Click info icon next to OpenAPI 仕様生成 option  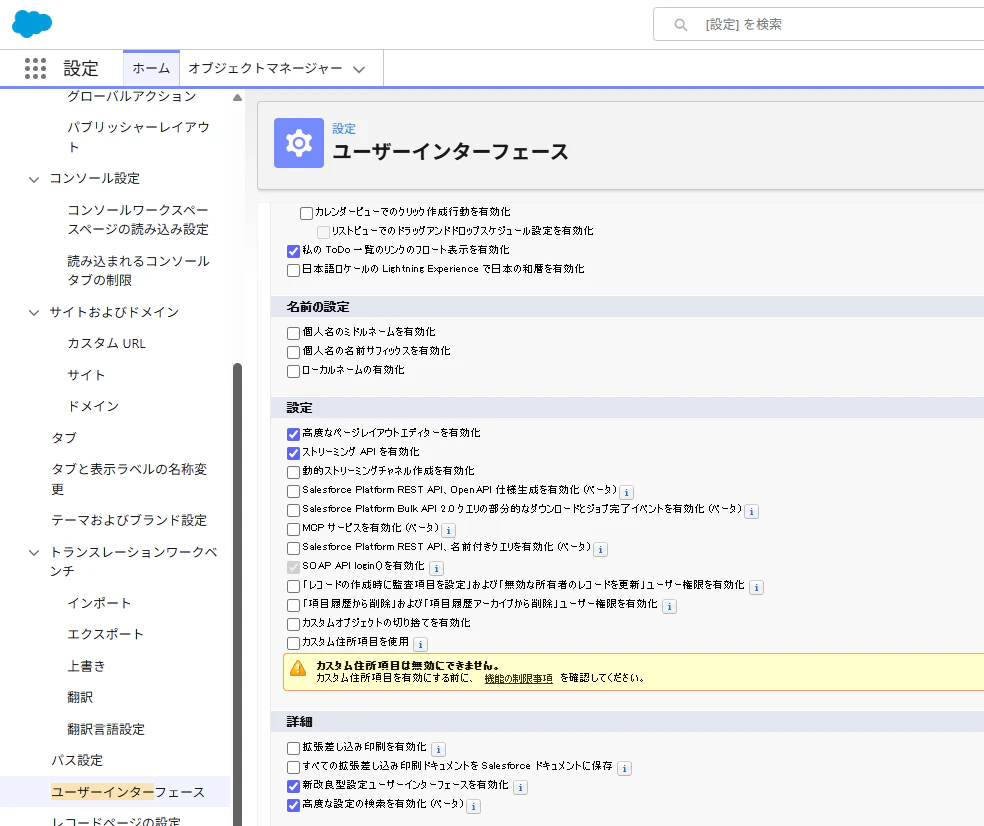click(626, 492)
